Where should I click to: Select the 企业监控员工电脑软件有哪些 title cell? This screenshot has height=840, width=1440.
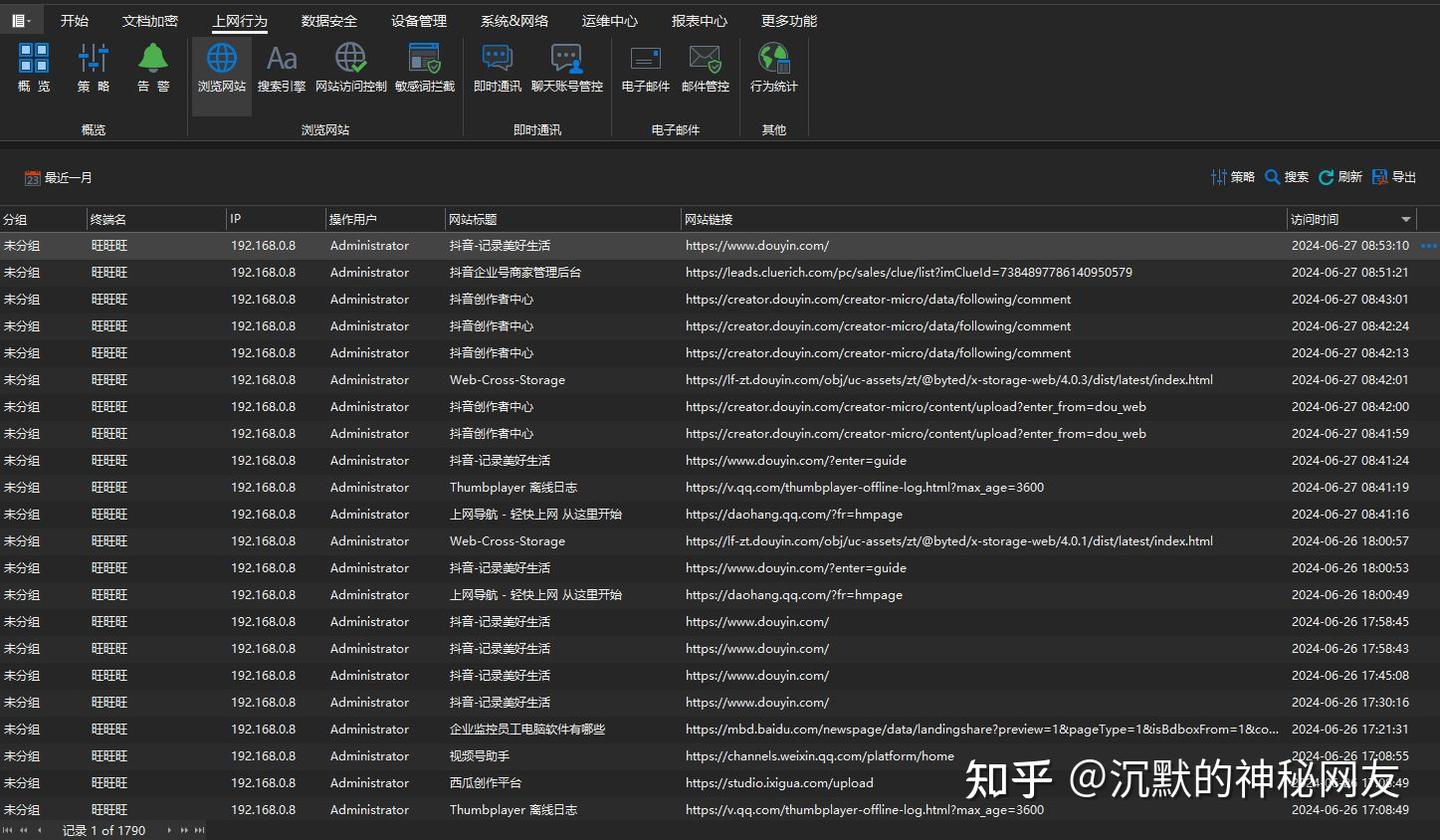coord(527,729)
